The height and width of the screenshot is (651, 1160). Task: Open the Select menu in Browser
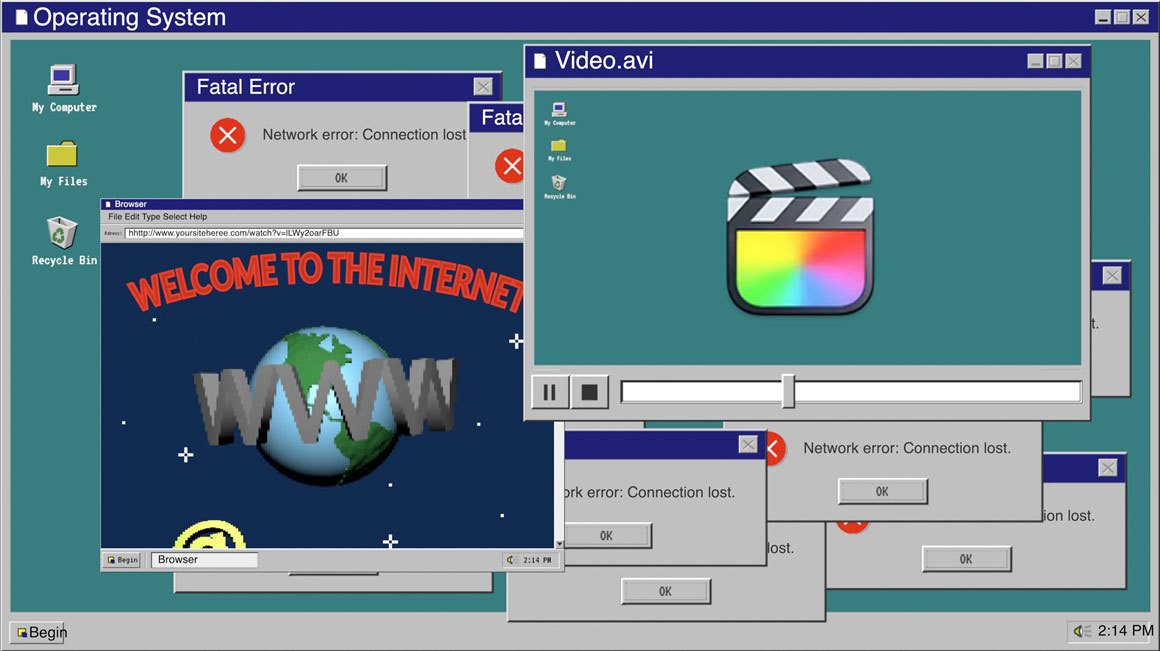(175, 216)
